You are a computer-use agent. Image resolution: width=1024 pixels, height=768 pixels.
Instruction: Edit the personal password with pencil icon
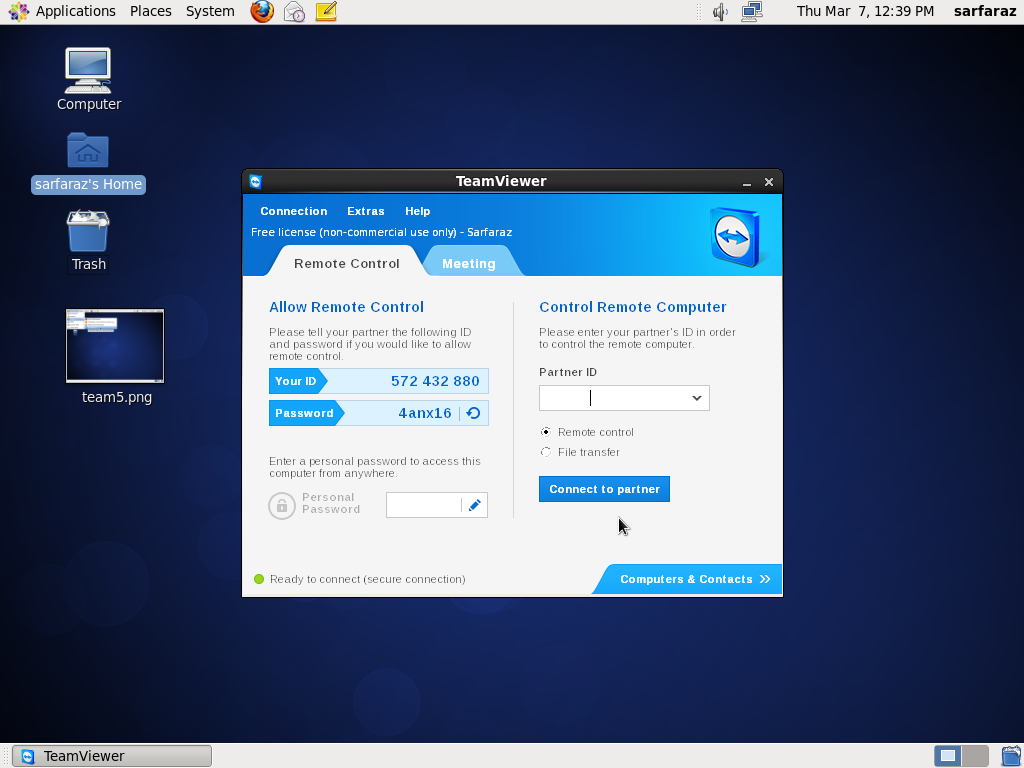tap(475, 505)
